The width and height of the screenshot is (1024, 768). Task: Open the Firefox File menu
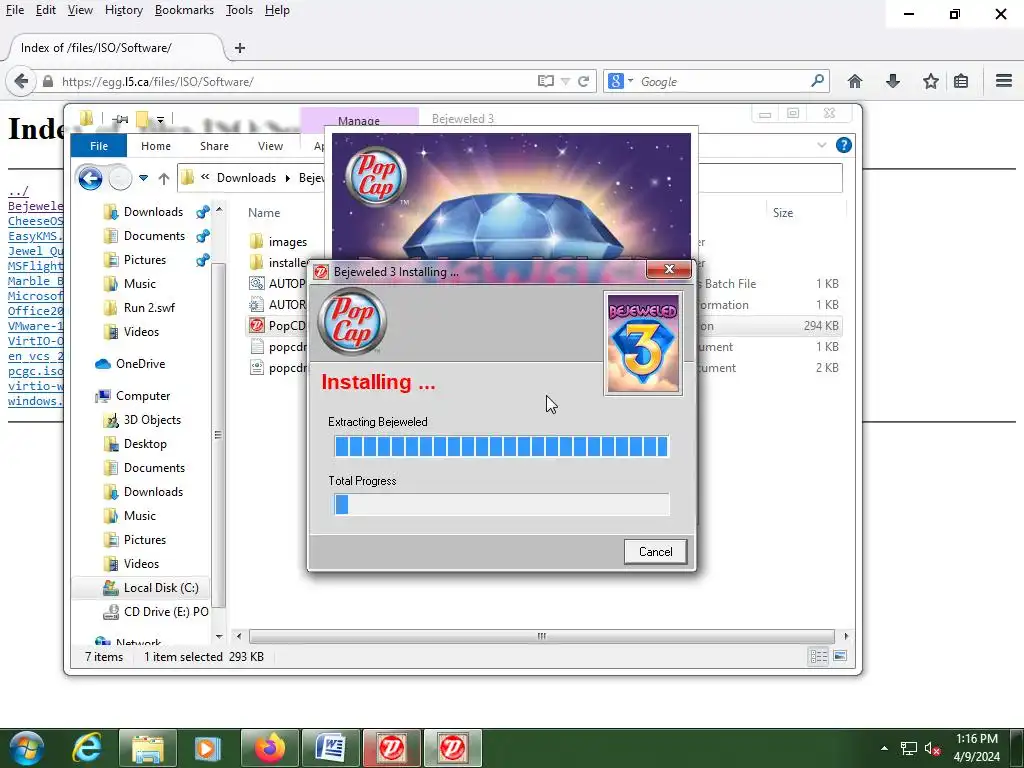pyautogui.click(x=14, y=10)
